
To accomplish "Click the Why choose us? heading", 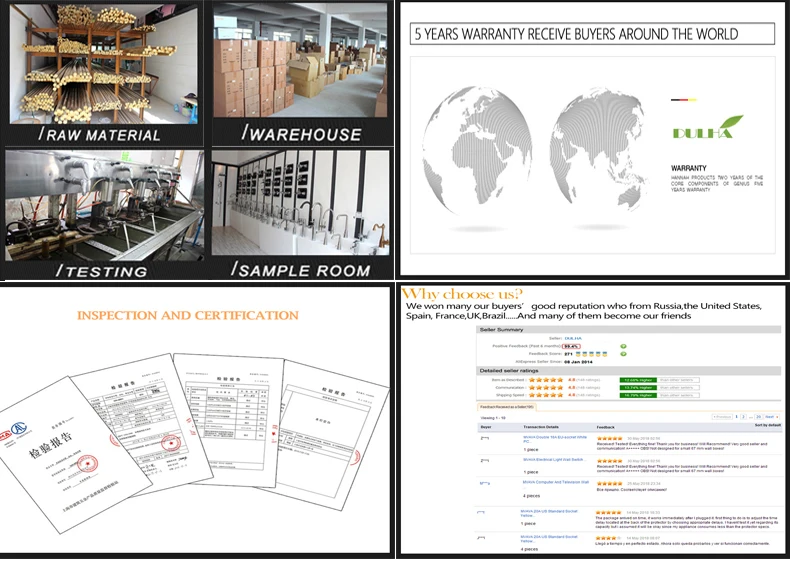I will [x=462, y=294].
